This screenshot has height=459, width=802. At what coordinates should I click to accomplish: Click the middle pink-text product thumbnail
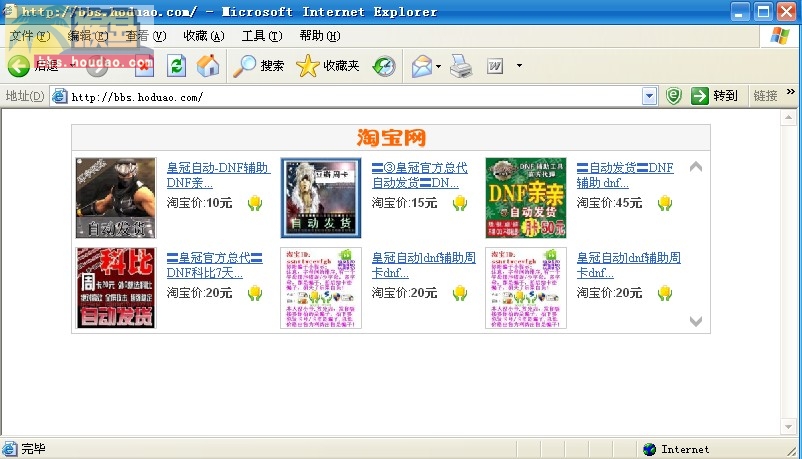(x=321, y=288)
